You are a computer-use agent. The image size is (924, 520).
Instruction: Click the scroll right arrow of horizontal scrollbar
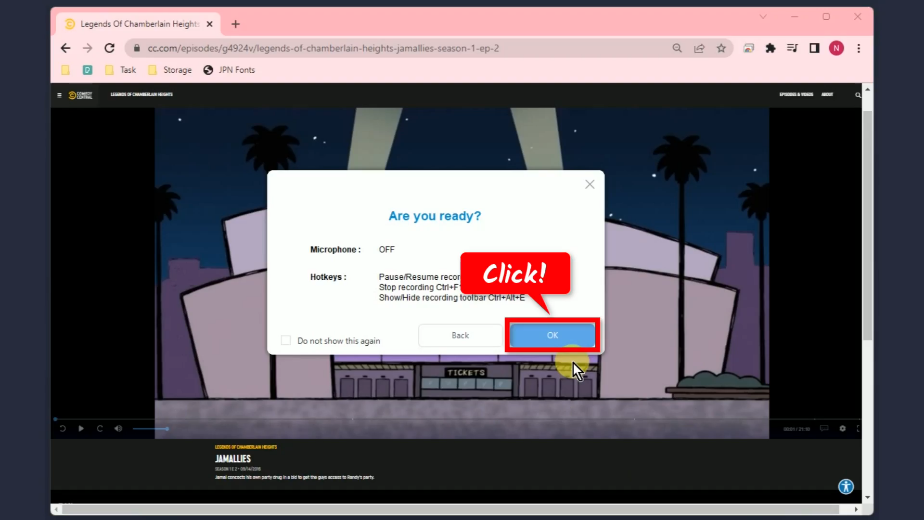coord(856,509)
